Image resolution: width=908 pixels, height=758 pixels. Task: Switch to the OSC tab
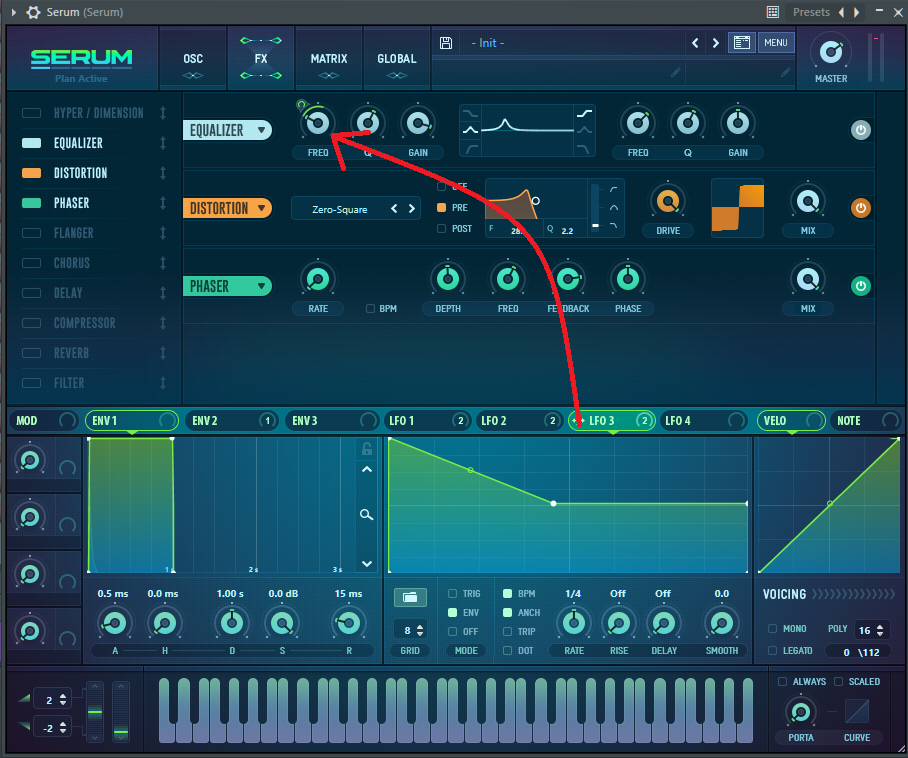(193, 58)
